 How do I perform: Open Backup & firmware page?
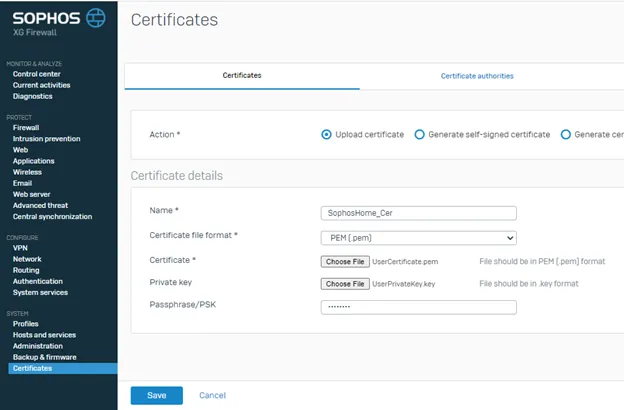(44, 357)
